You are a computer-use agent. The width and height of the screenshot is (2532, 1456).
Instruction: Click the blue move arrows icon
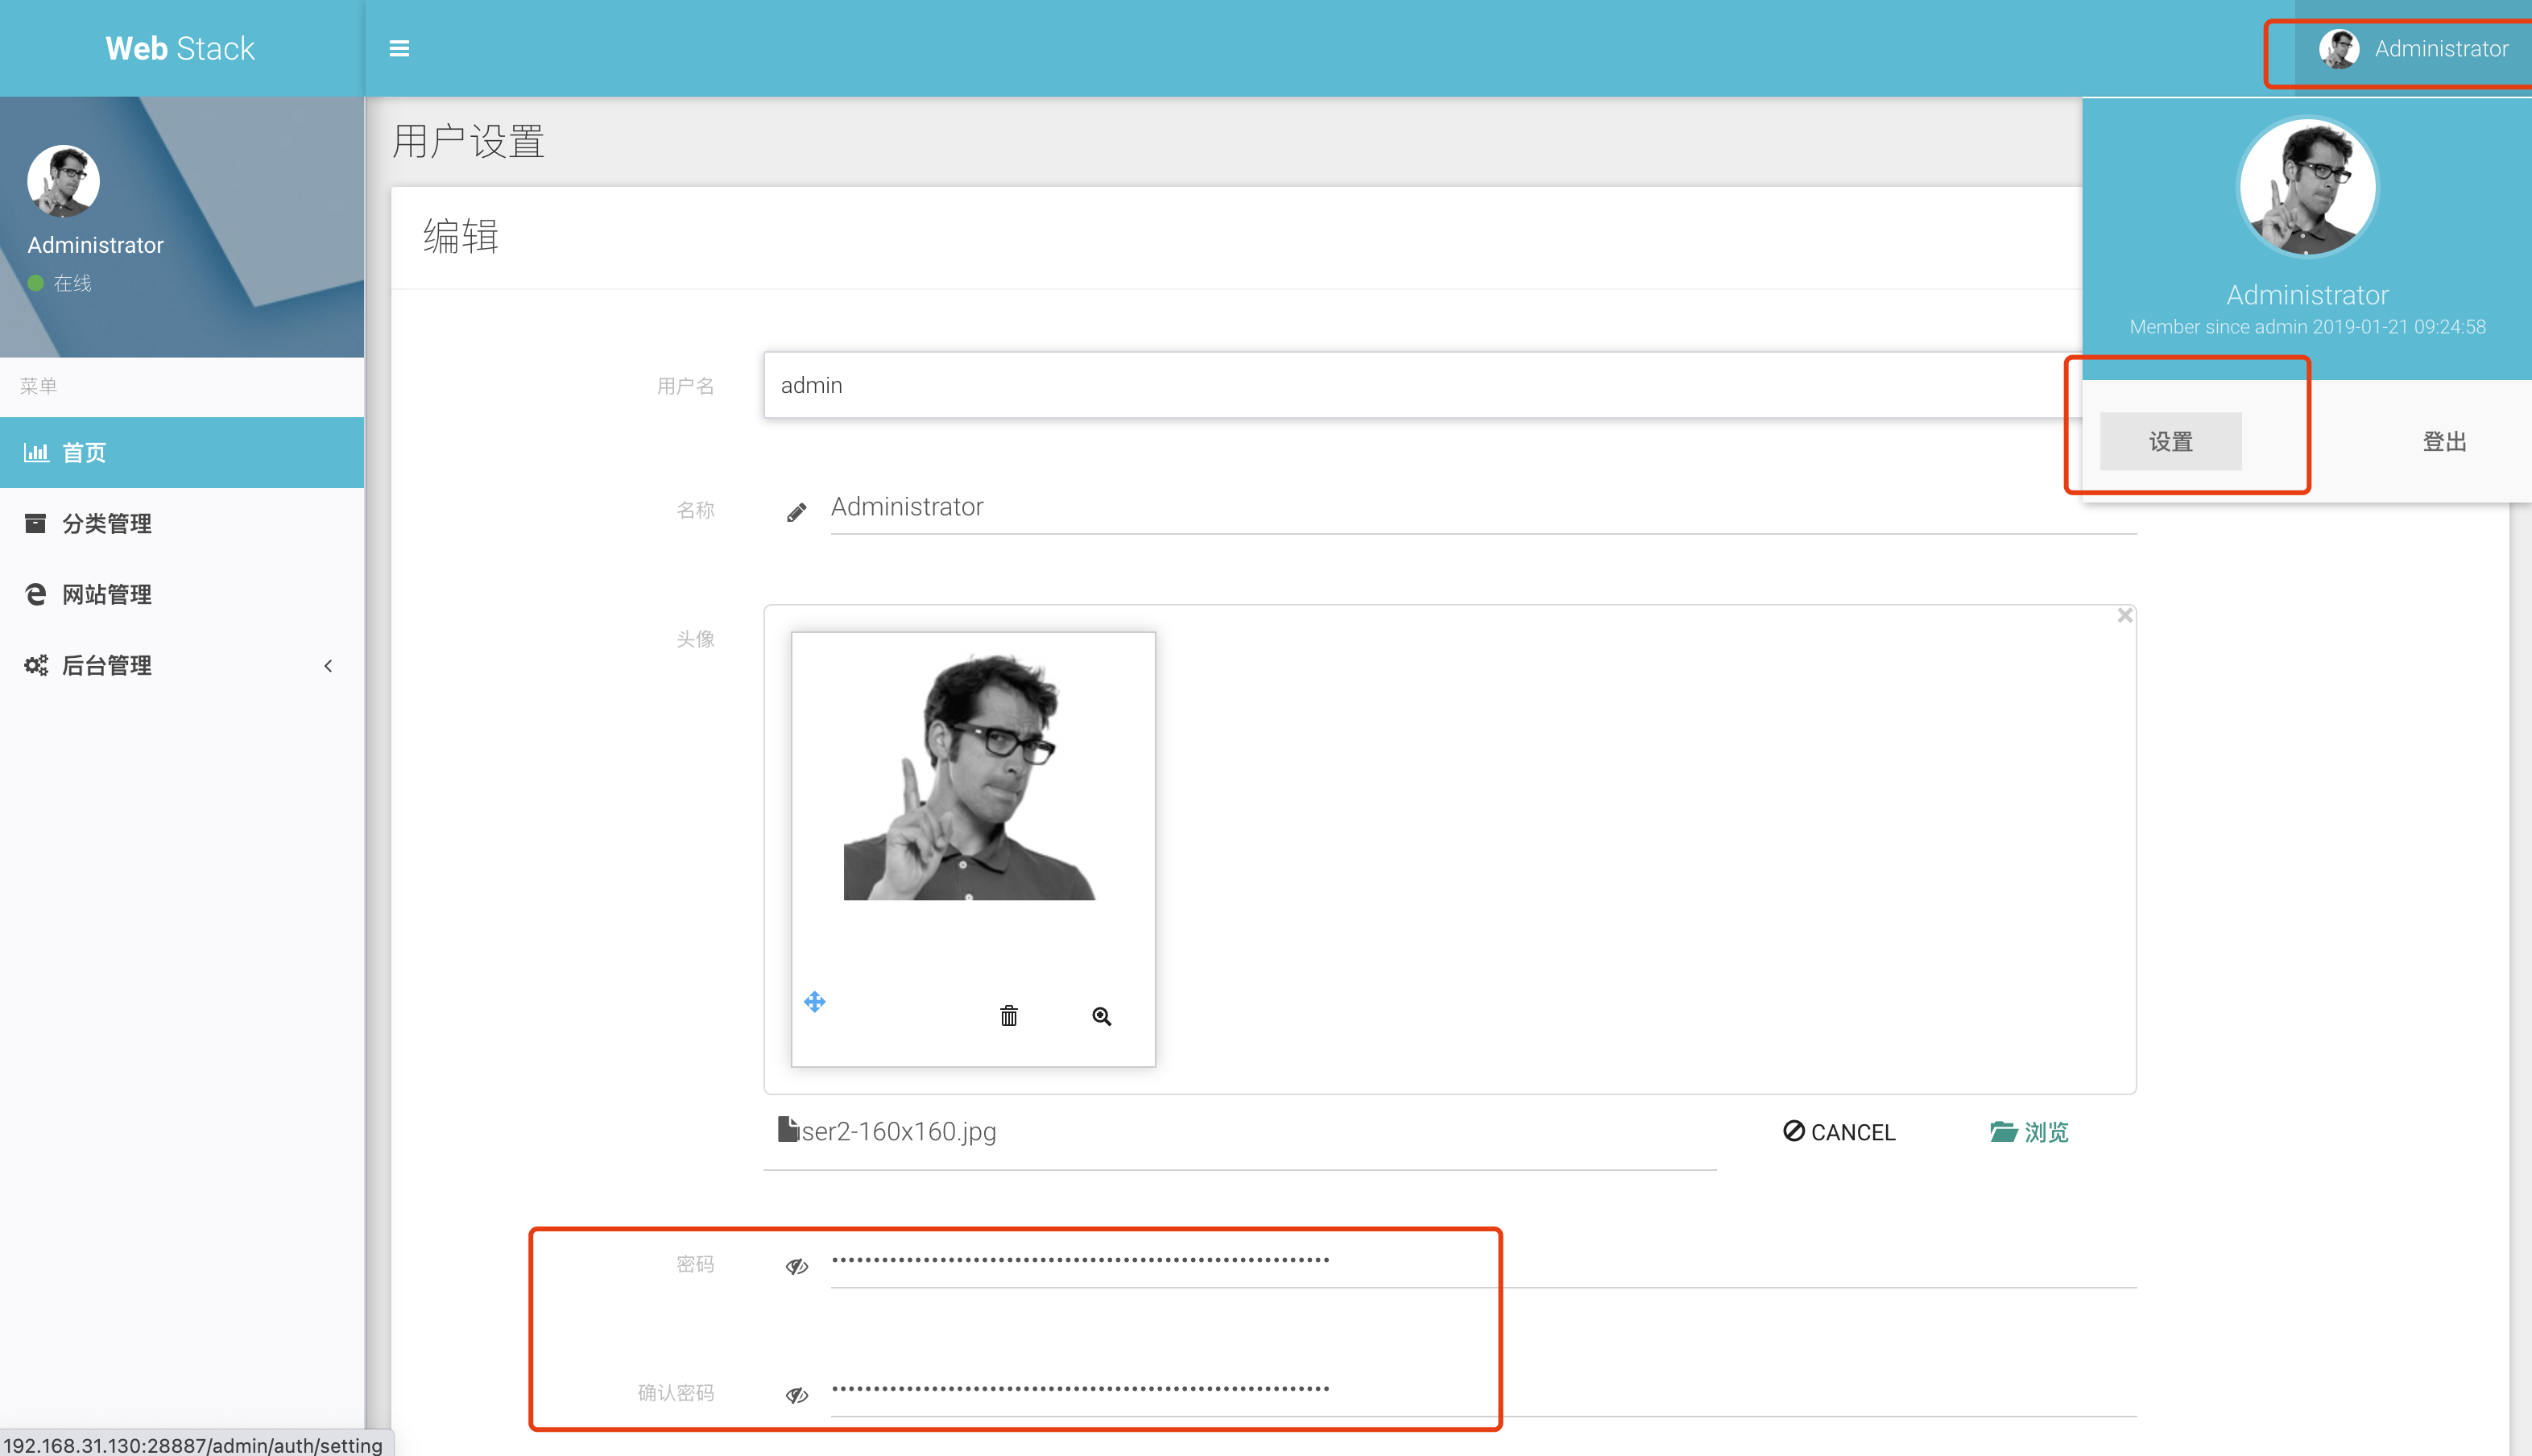815,1001
